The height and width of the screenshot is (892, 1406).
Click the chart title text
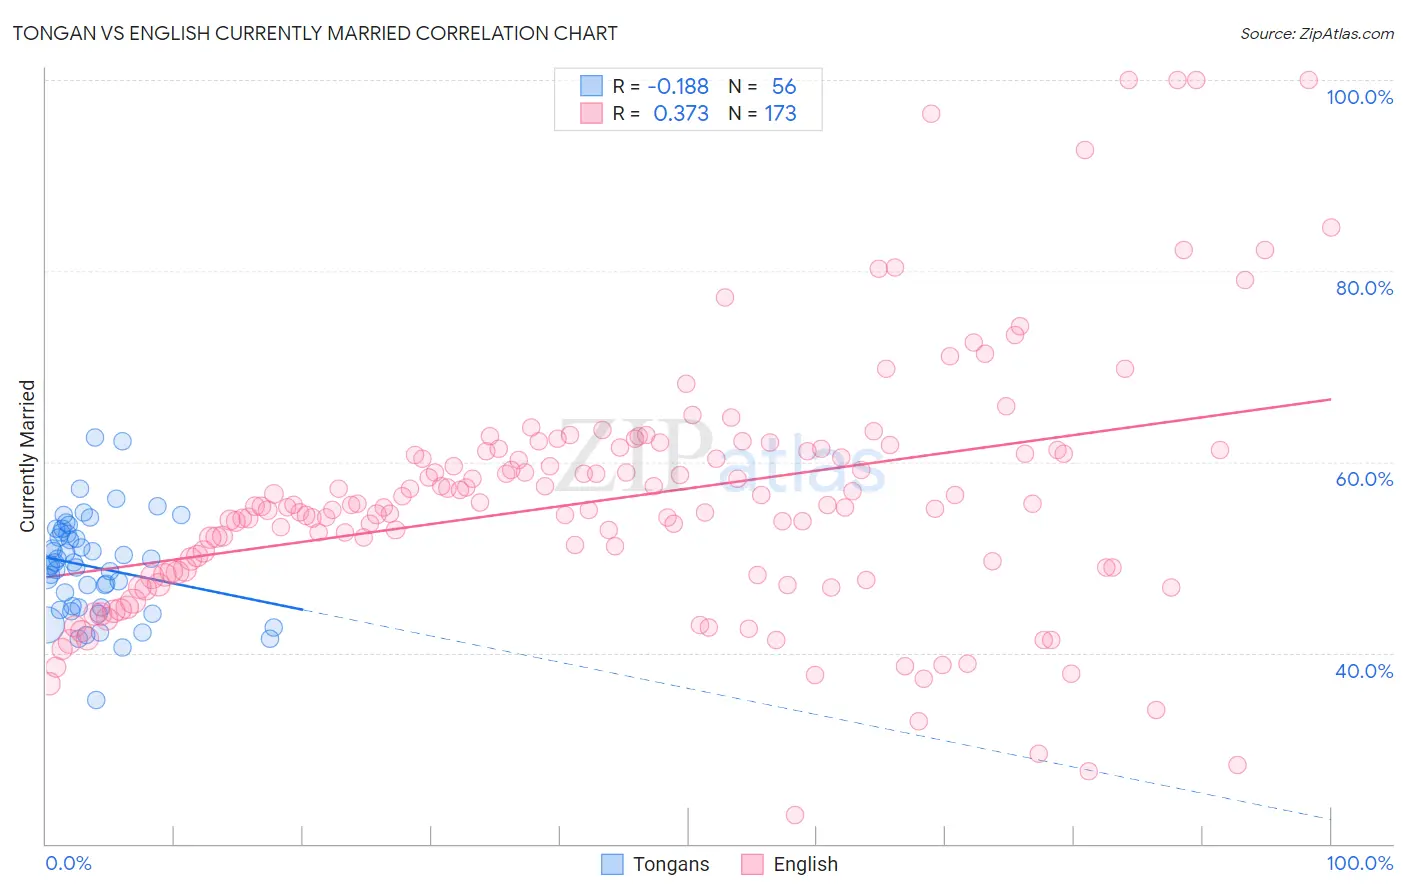click(x=315, y=33)
